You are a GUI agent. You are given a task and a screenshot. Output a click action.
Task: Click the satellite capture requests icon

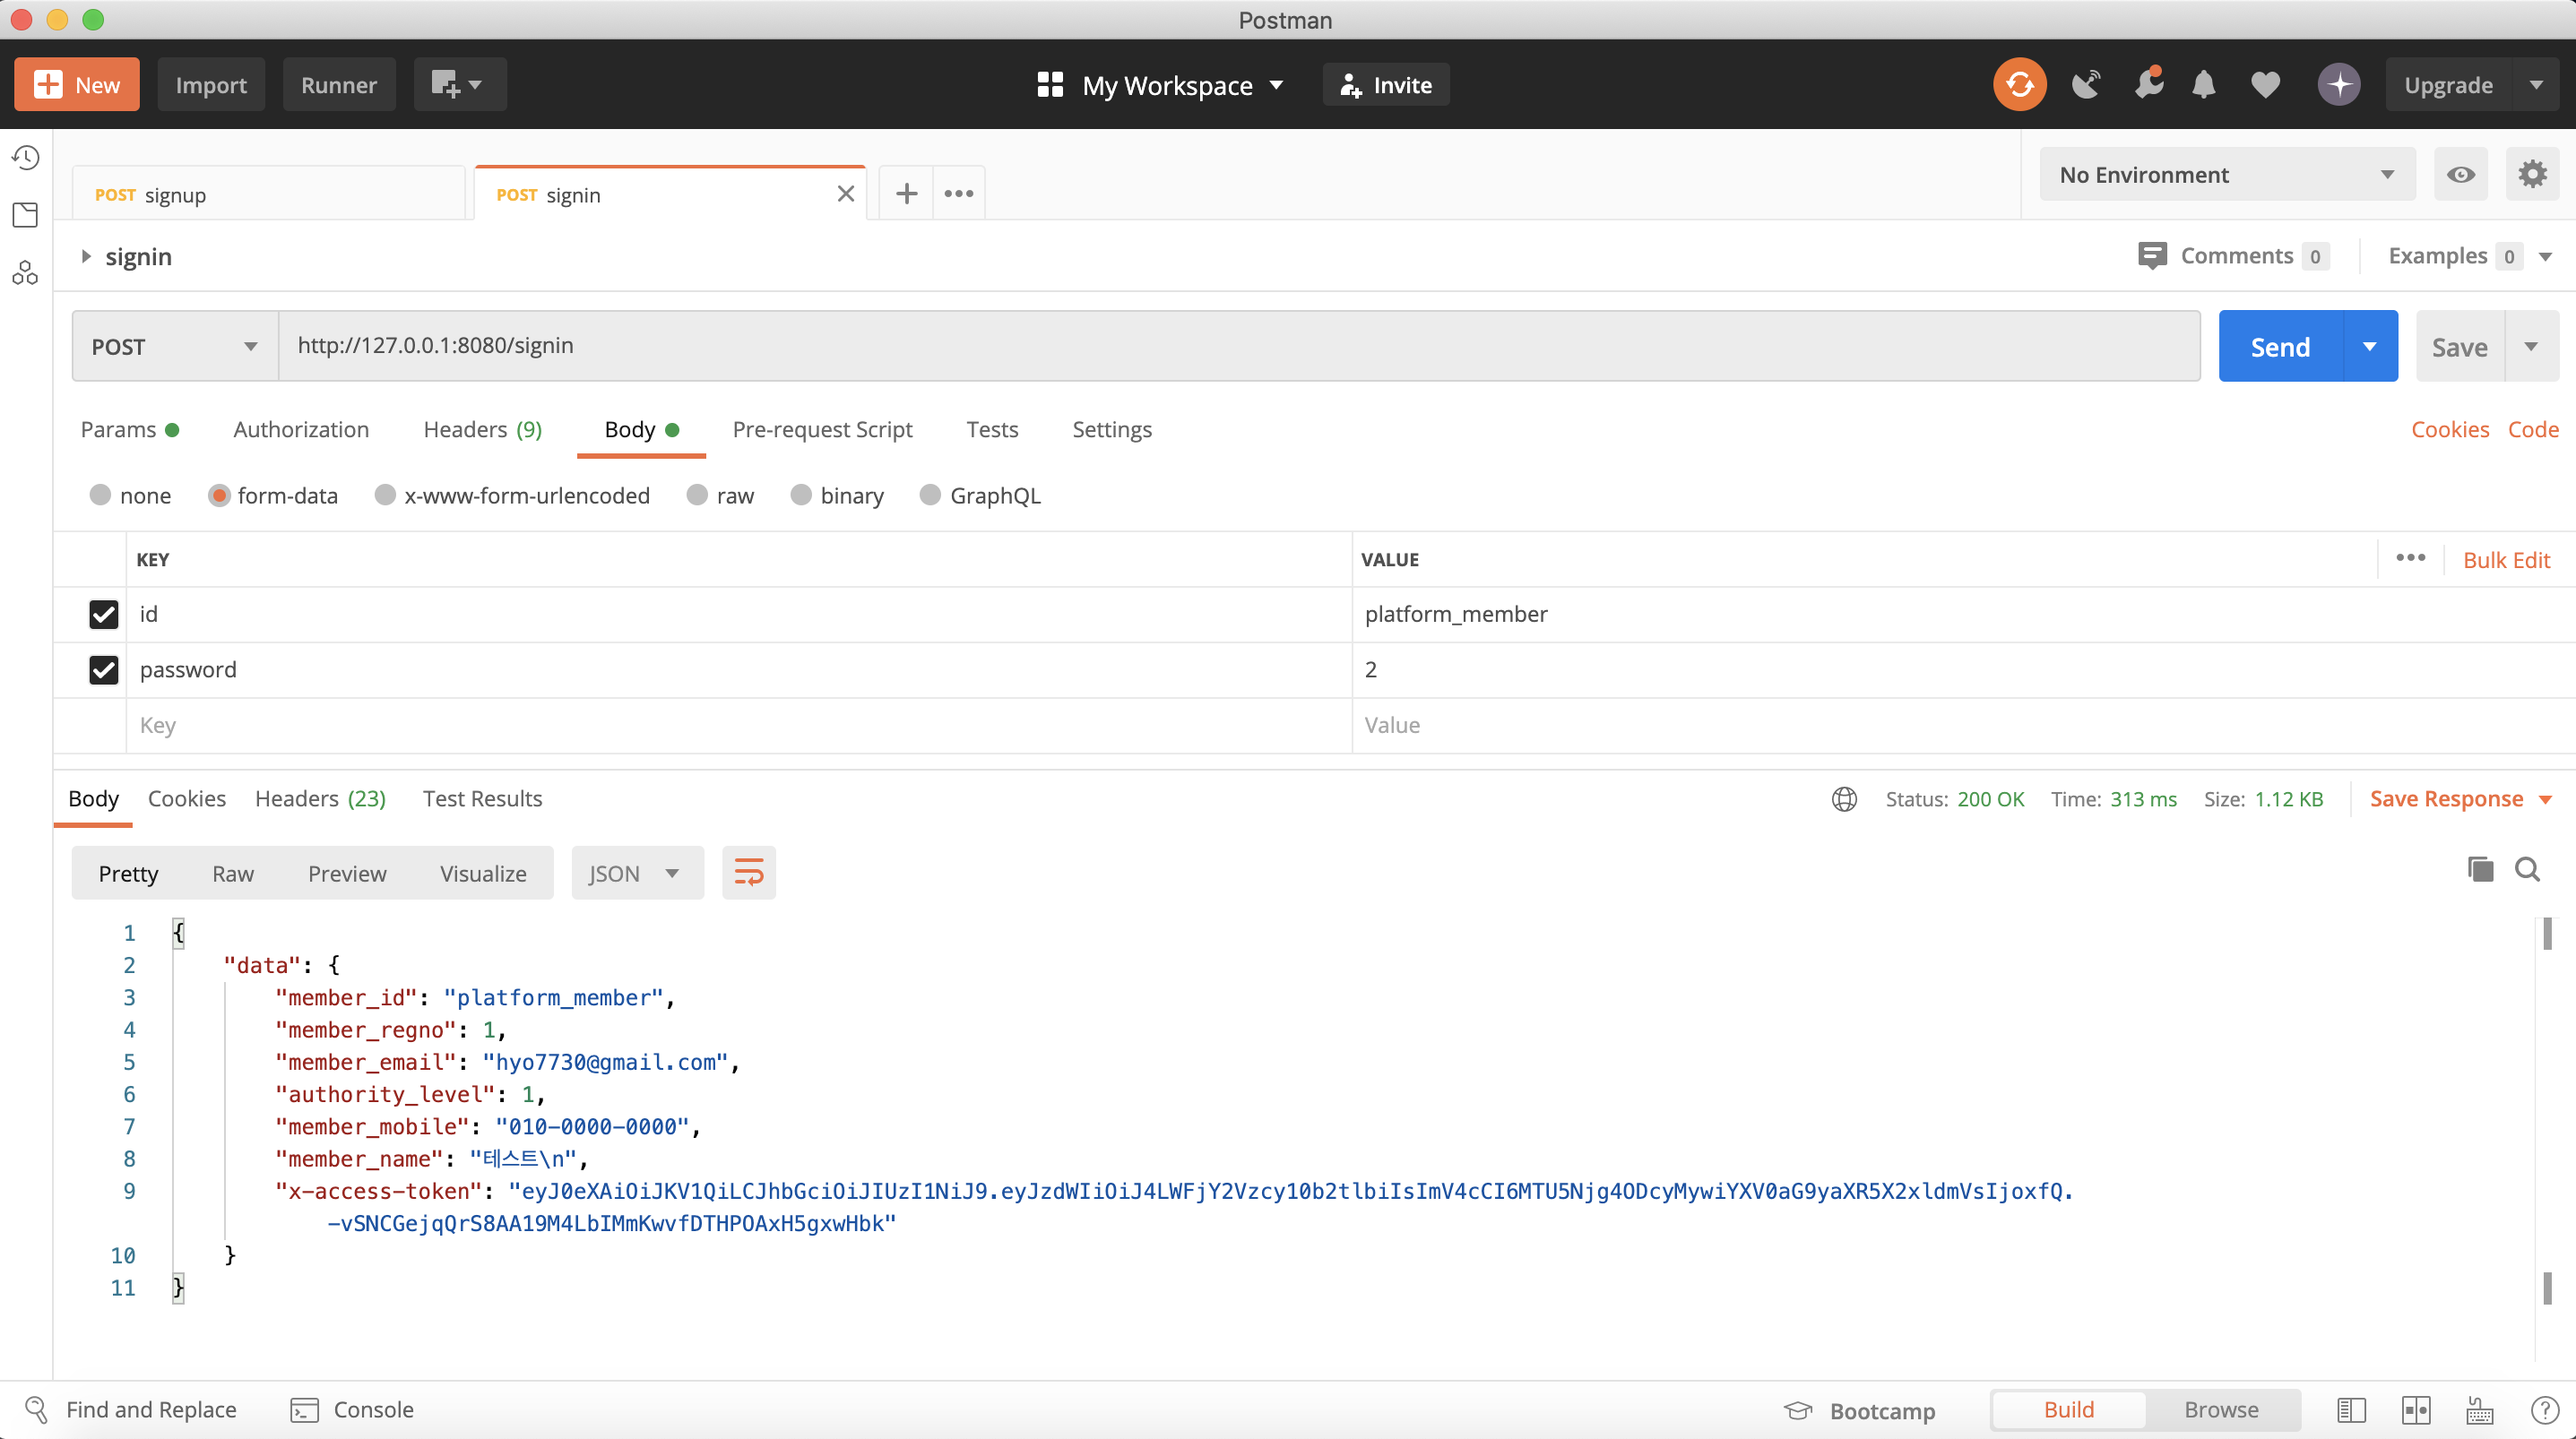click(2086, 85)
